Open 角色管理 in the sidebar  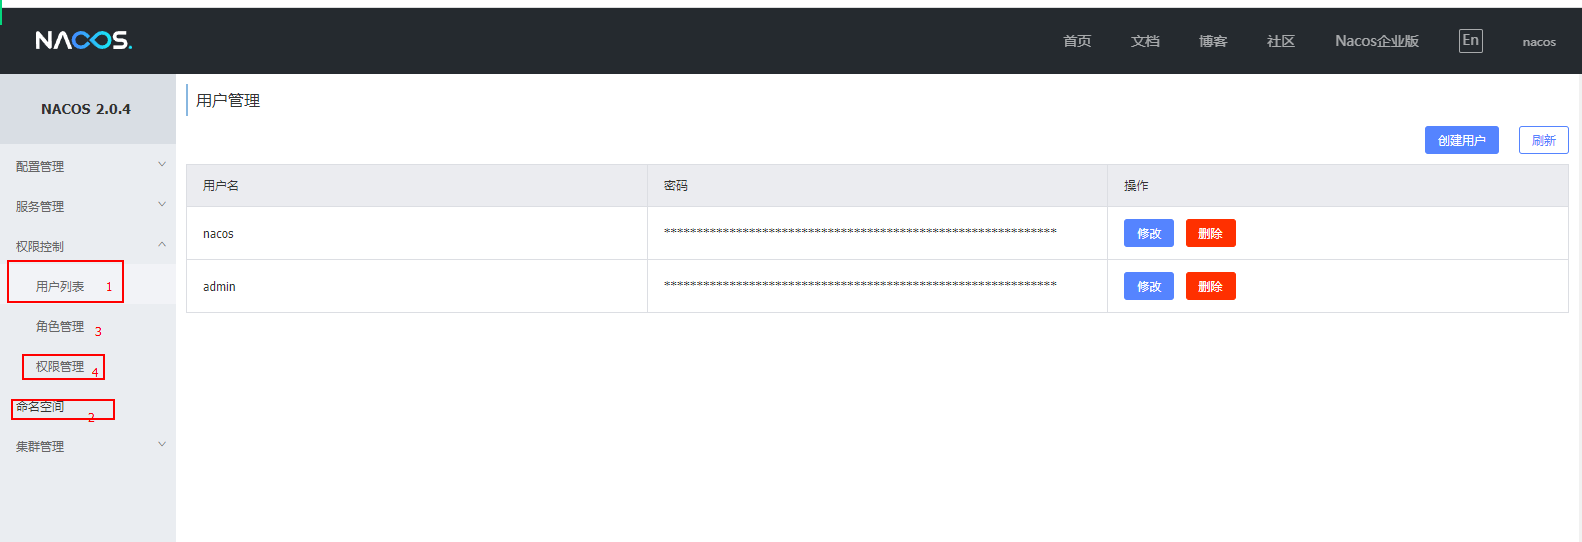60,327
